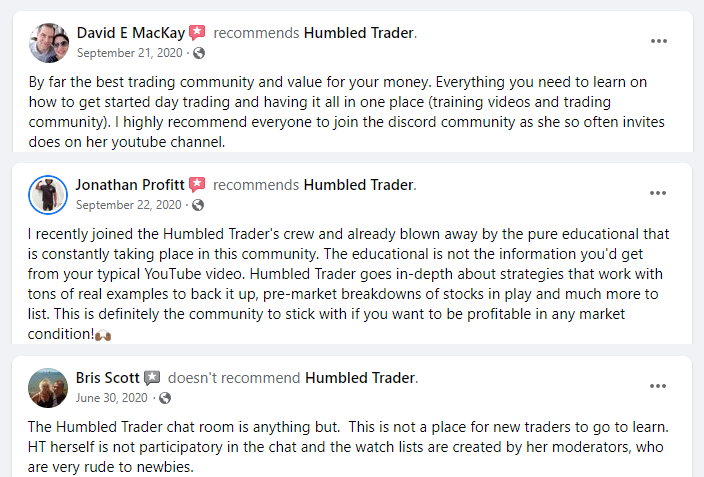
Task: Click the September 21, 2020 timestamp
Action: 130,53
